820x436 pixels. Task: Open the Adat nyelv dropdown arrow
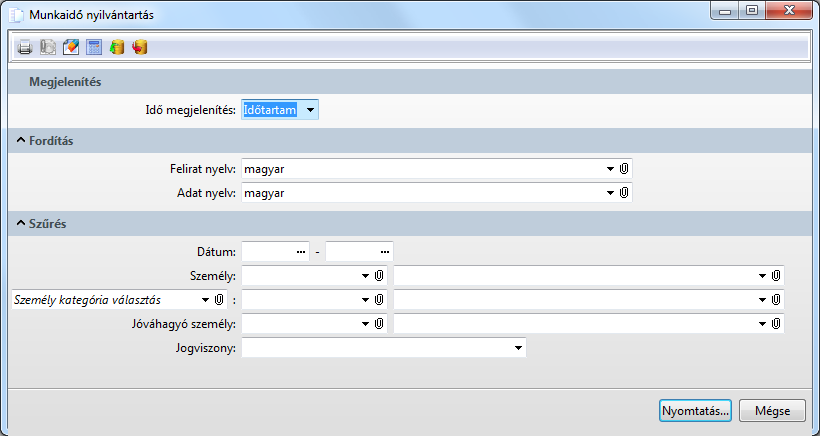(x=610, y=193)
